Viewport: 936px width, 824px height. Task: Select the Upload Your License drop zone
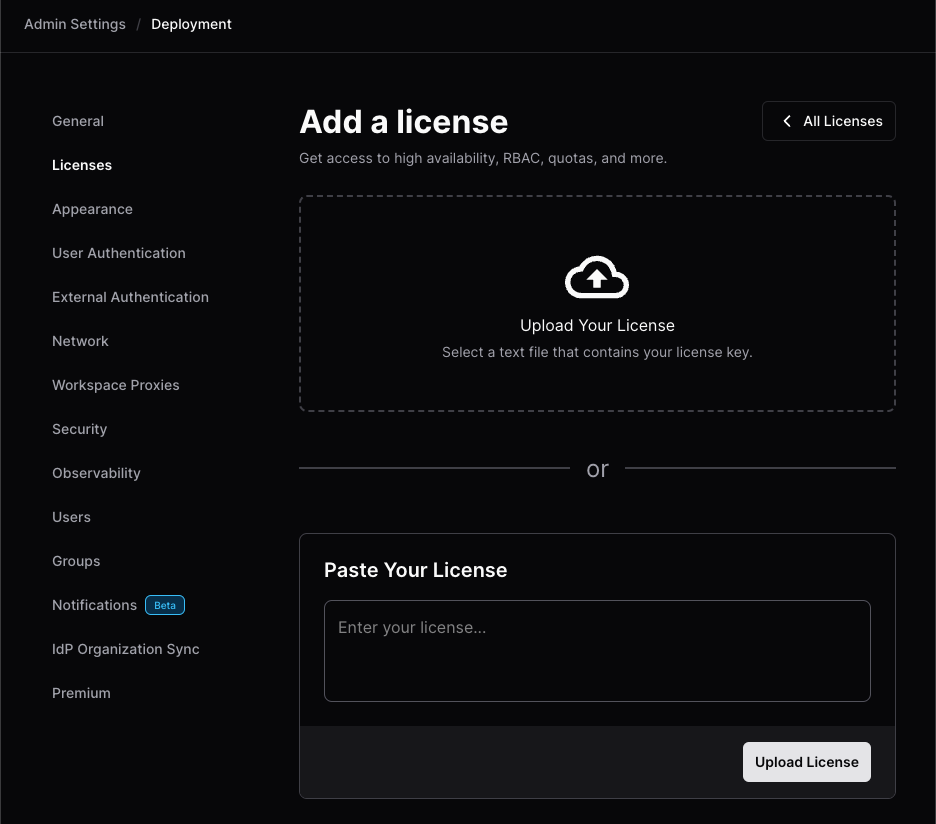point(597,303)
